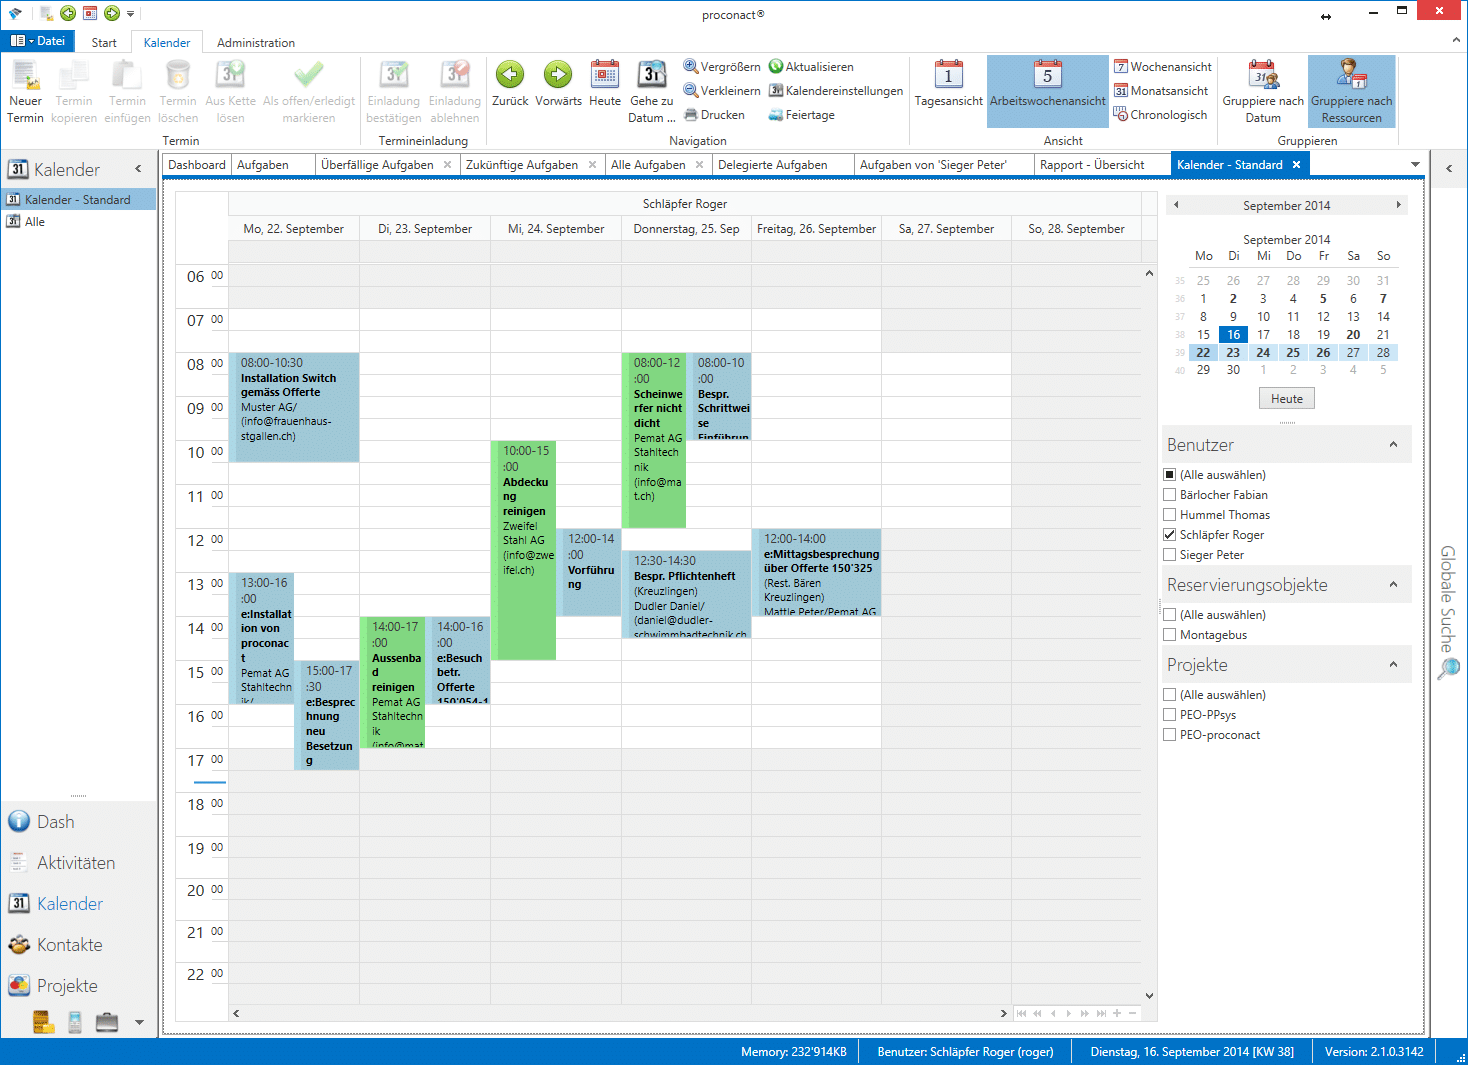The height and width of the screenshot is (1065, 1468).
Task: Select Alle calendar in tree
Action: (x=35, y=222)
